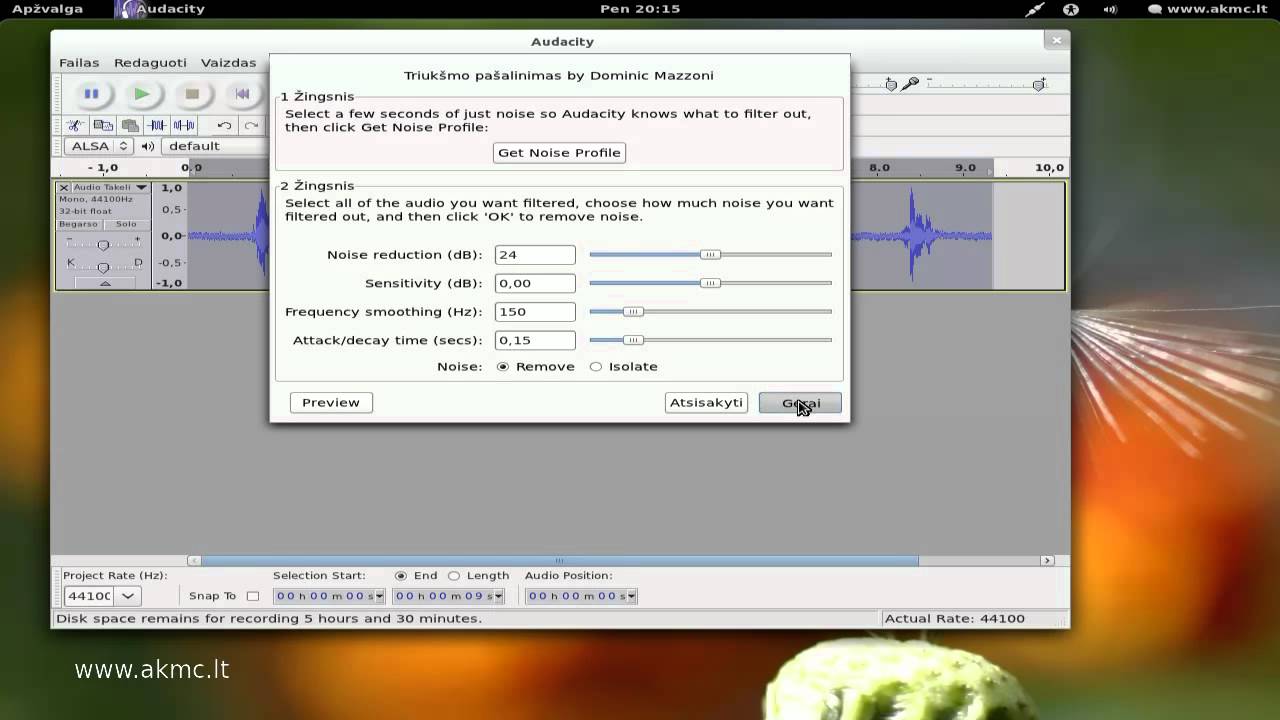This screenshot has width=1280, height=720.
Task: Click the Preview button
Action: pyautogui.click(x=331, y=403)
